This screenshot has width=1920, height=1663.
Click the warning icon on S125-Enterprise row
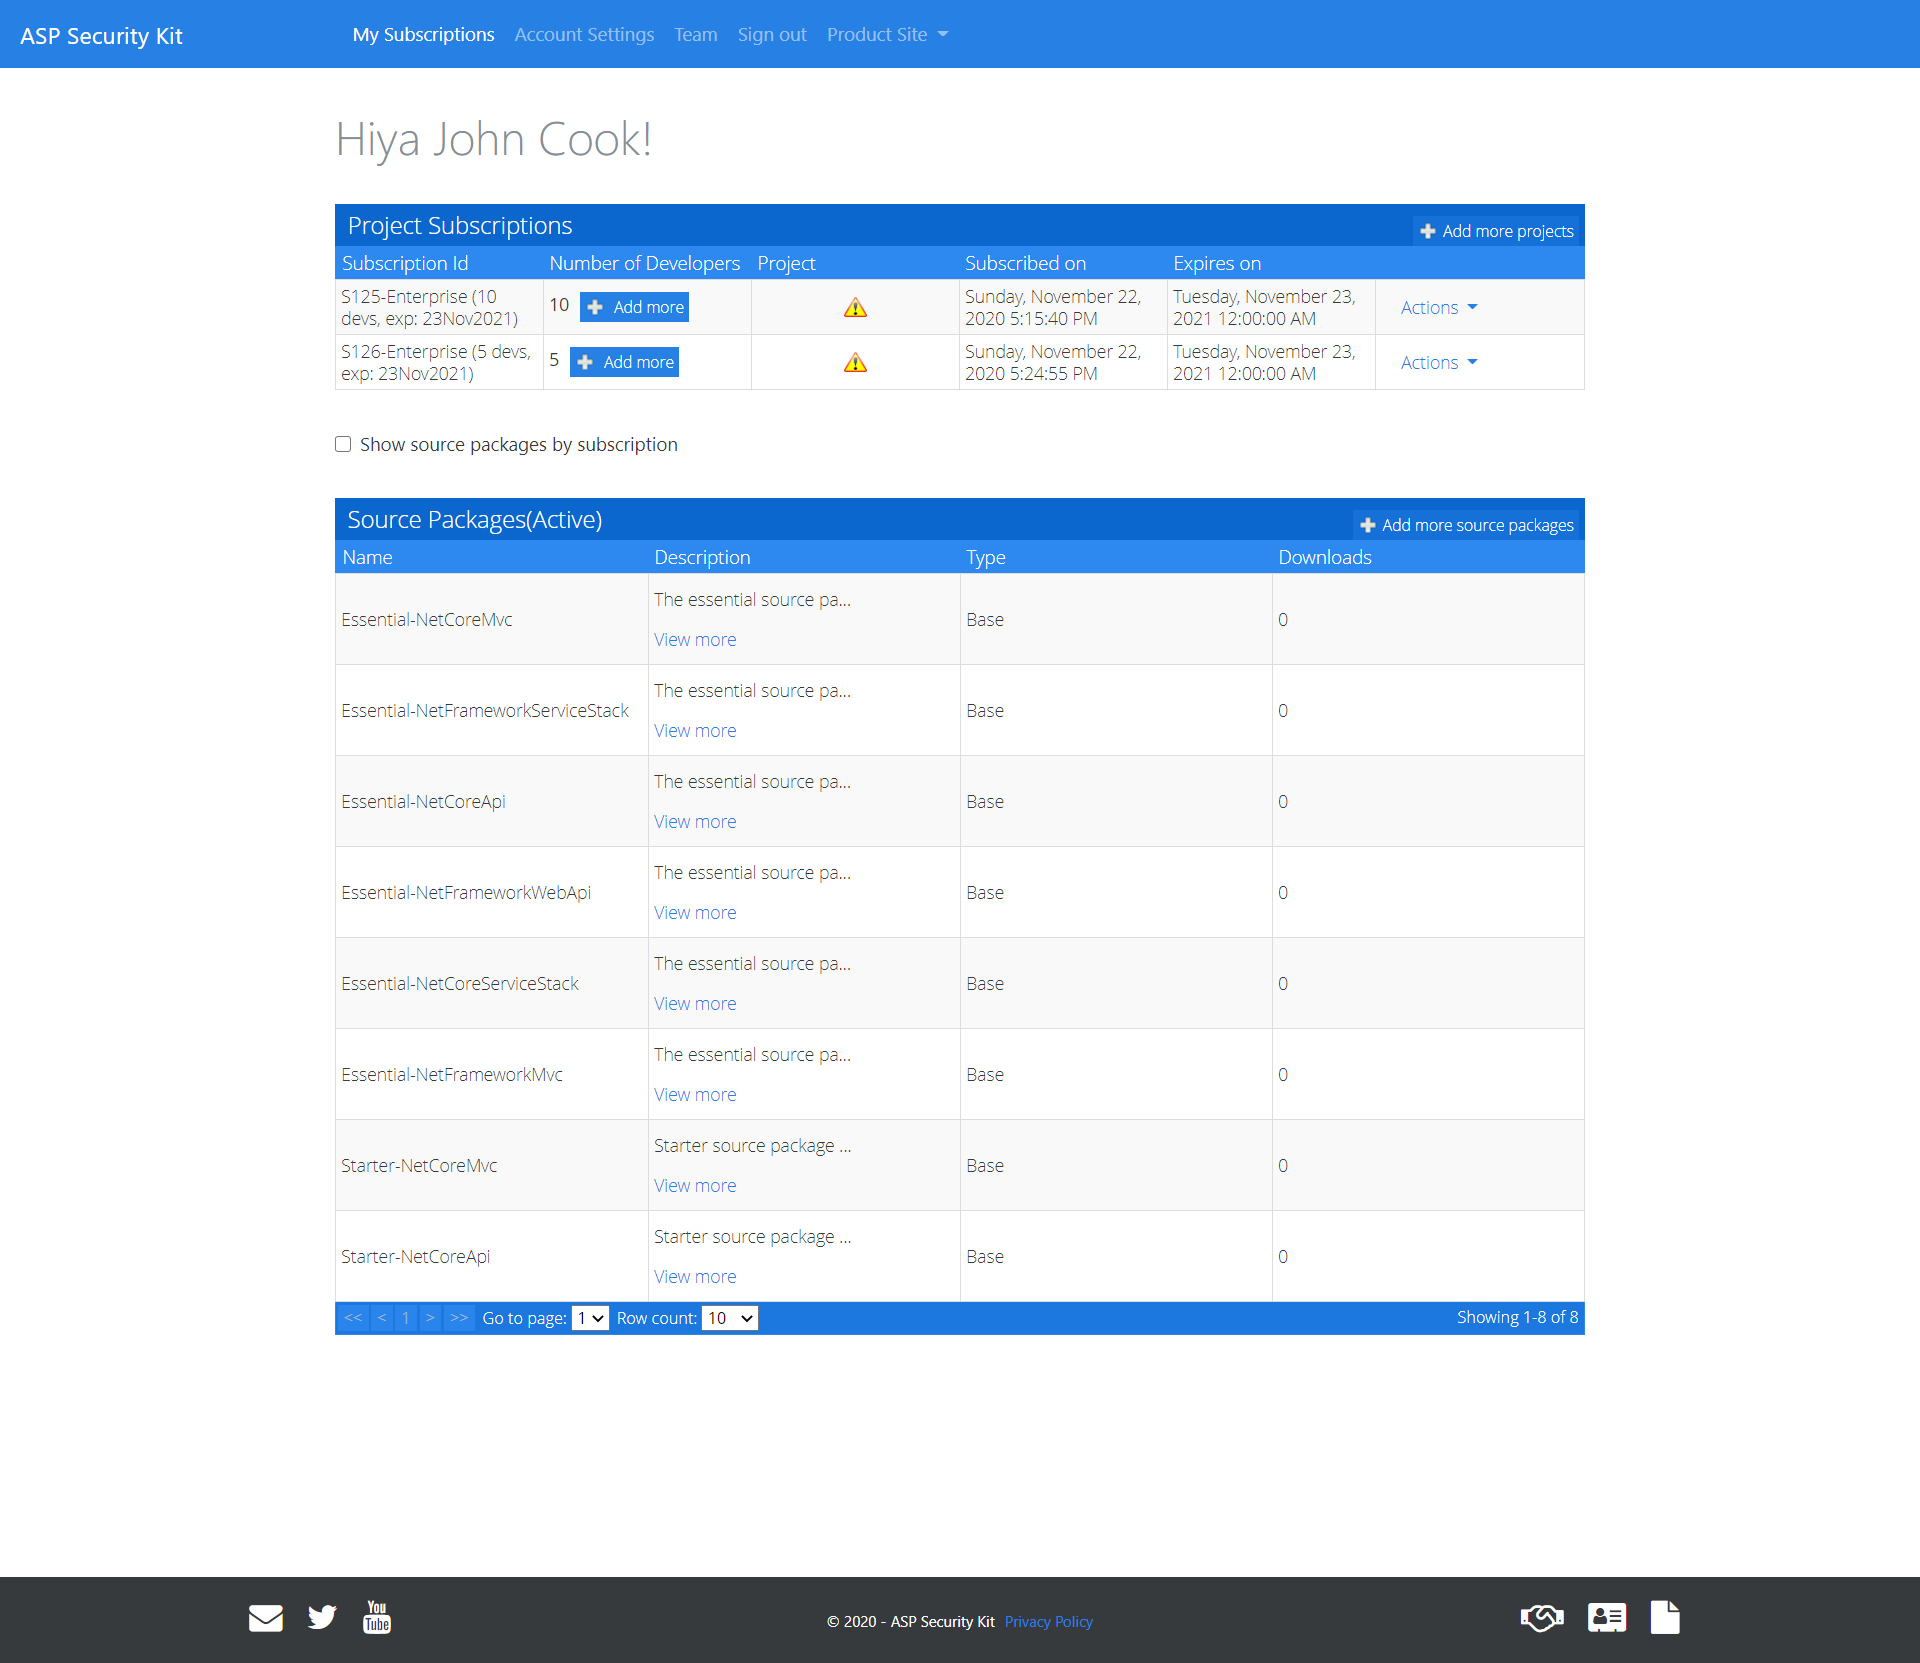[x=856, y=307]
